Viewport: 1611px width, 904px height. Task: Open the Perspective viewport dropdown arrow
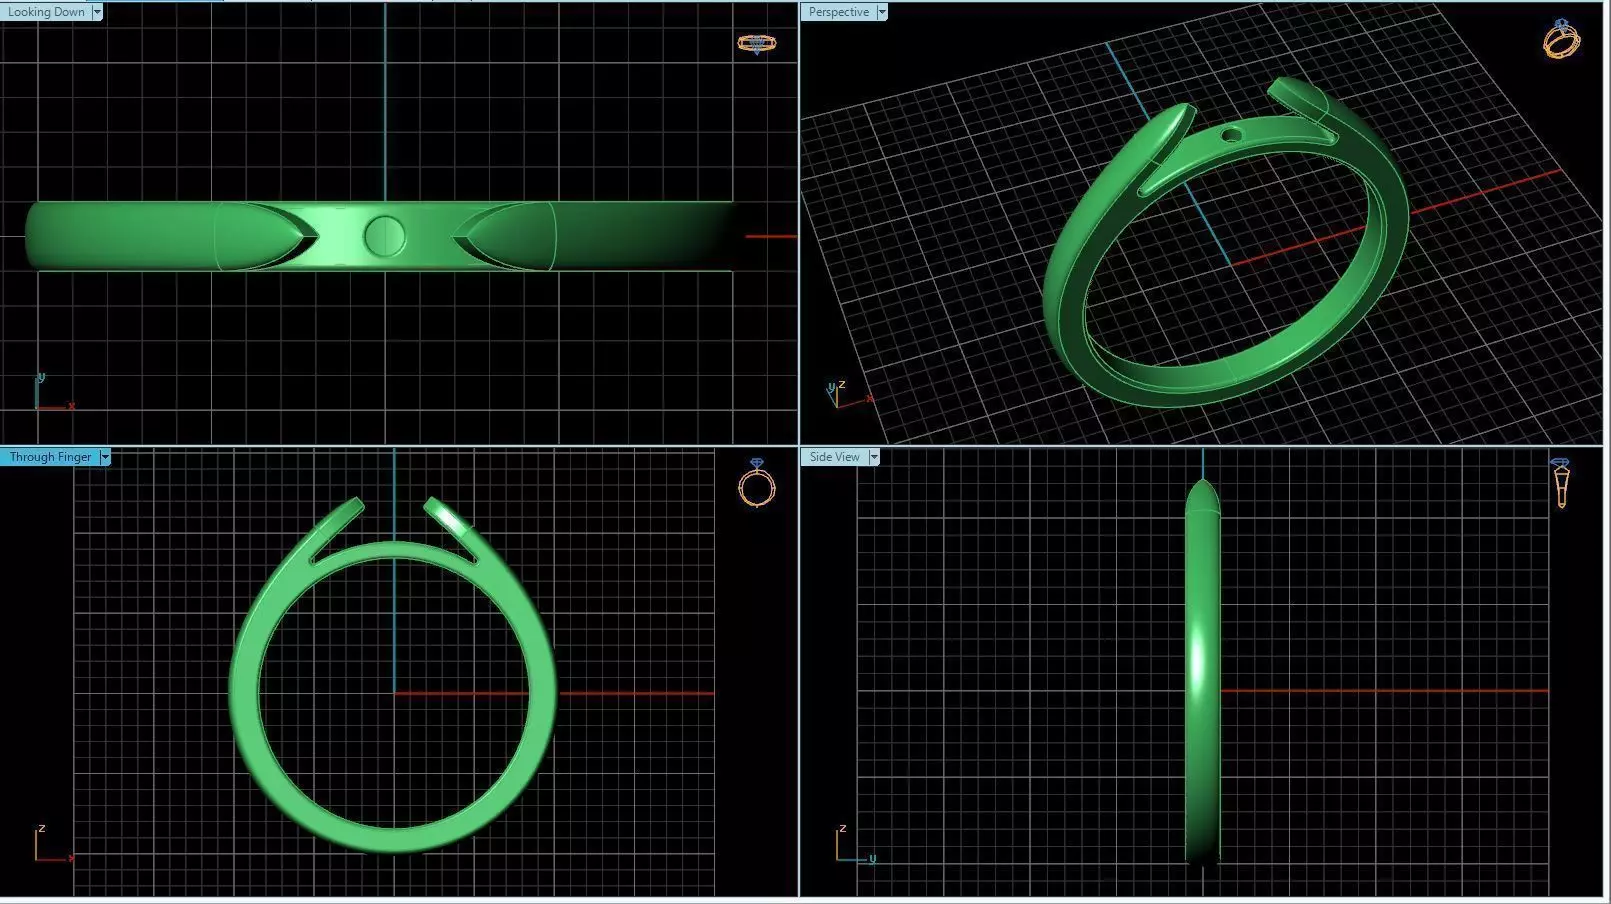point(881,12)
